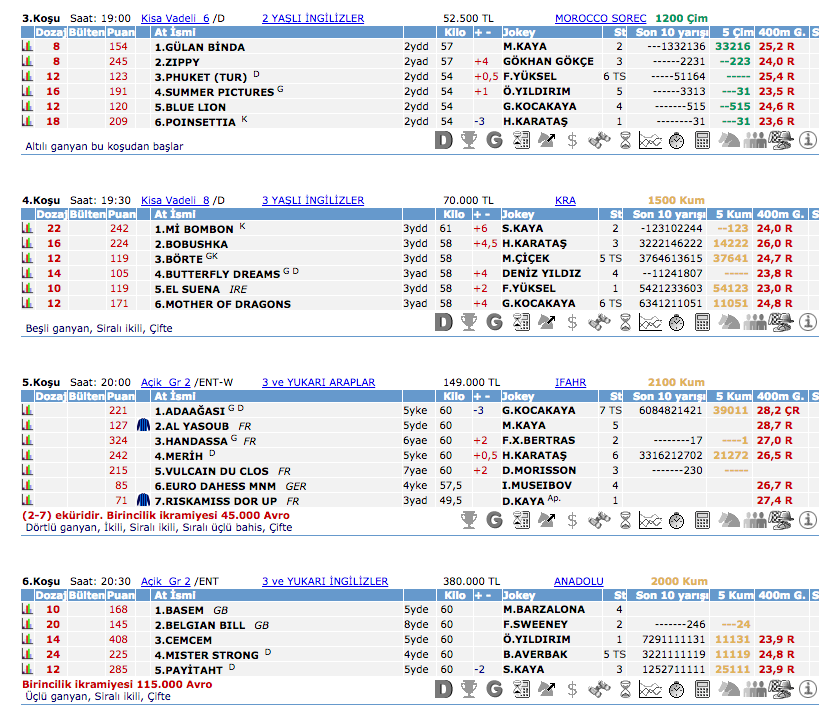Image resolution: width=836 pixels, height=715 pixels.
Task: Click the 'At İsmi' column header in race 6
Action: [173, 595]
